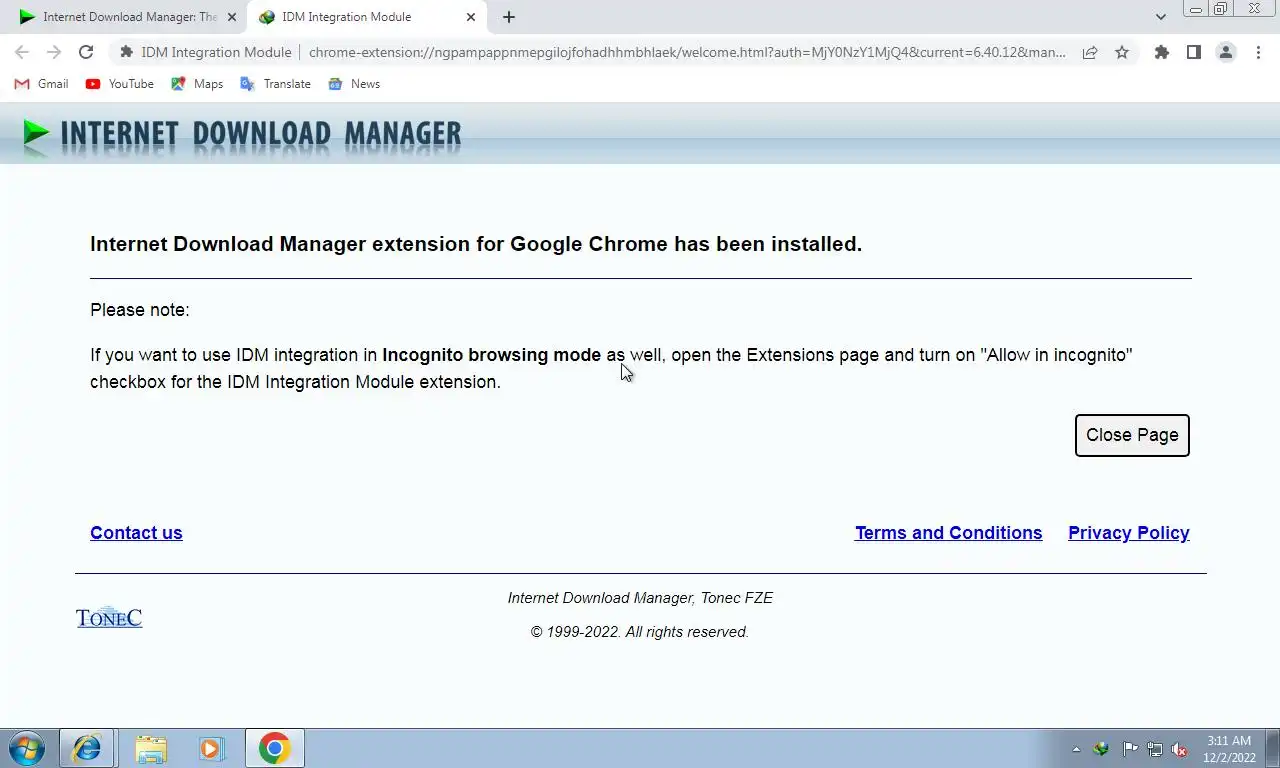Image resolution: width=1280 pixels, height=768 pixels.
Task: Open the Terms and Conditions link
Action: [x=948, y=533]
